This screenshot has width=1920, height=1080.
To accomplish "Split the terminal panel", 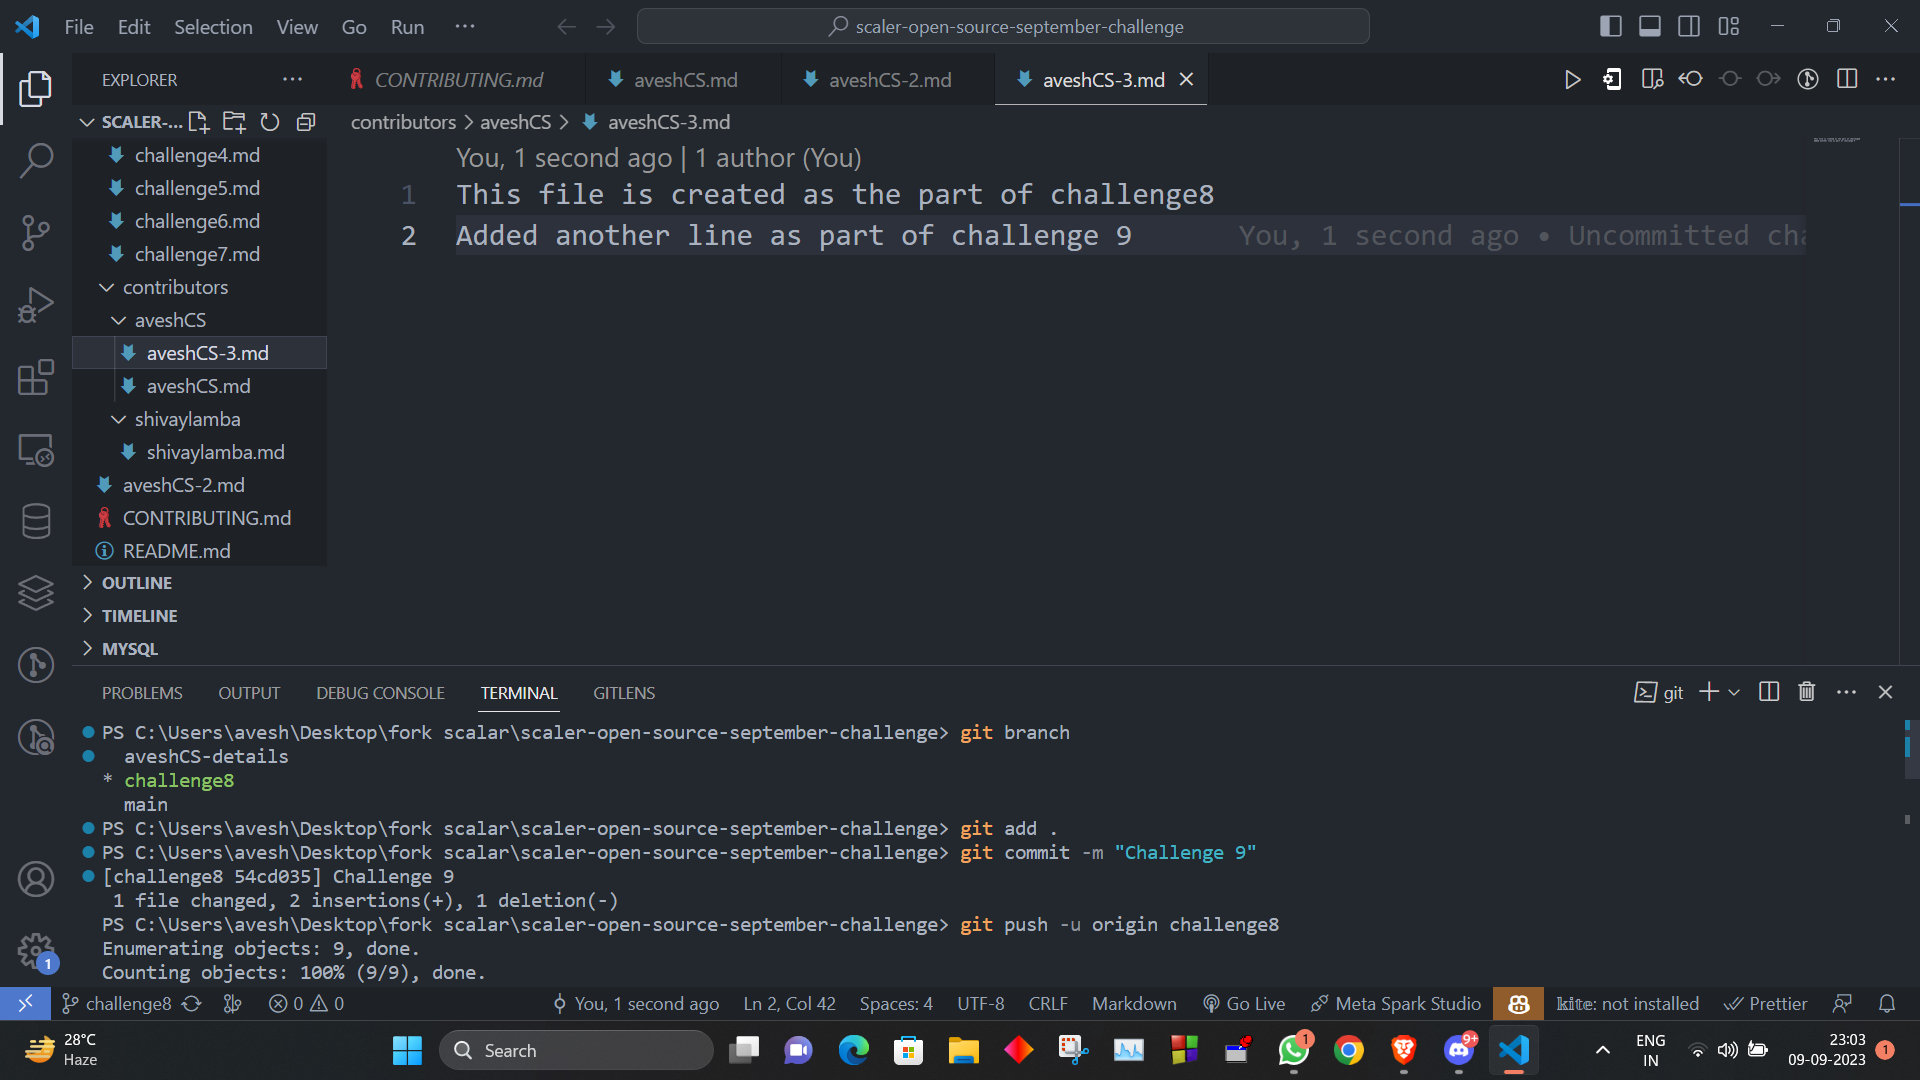I will coord(1769,692).
